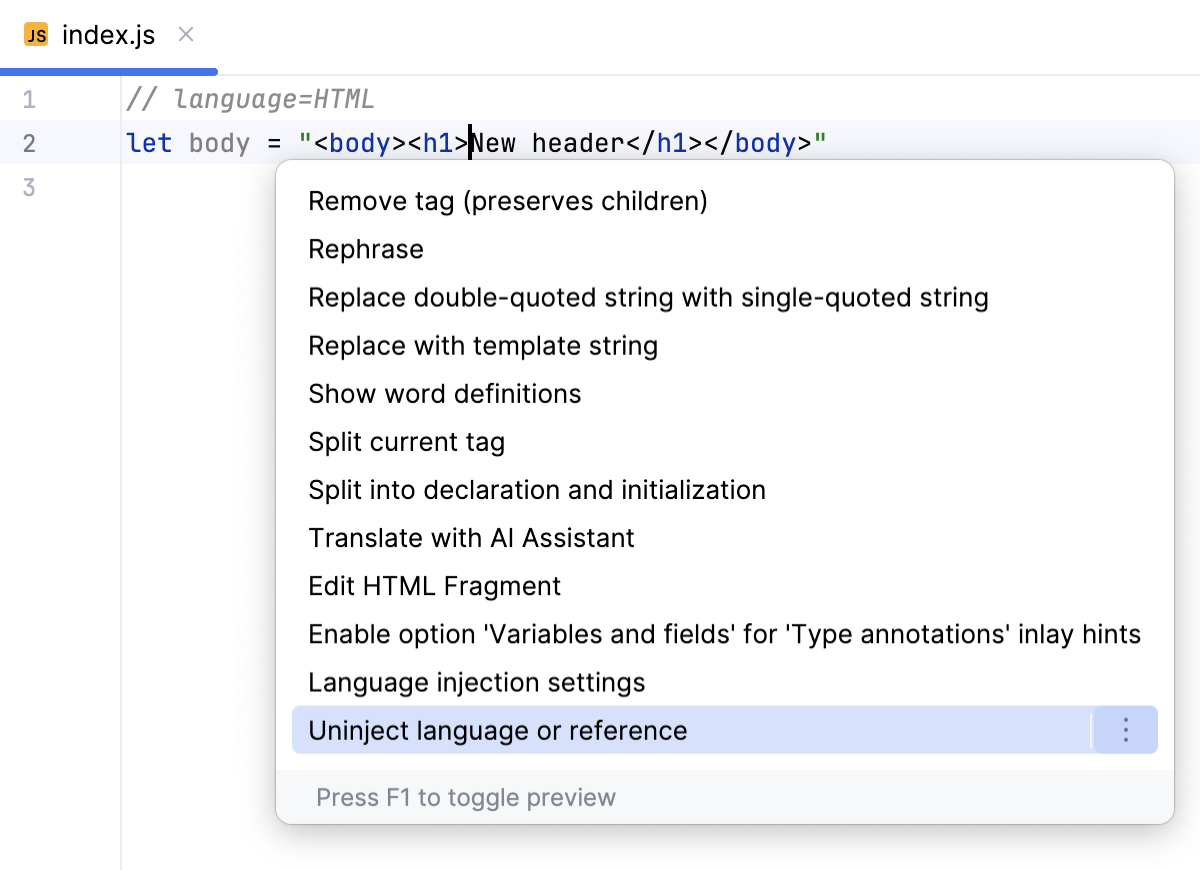Choose Remove tag (preserves children)
The width and height of the screenshot is (1200, 870).
[507, 201]
